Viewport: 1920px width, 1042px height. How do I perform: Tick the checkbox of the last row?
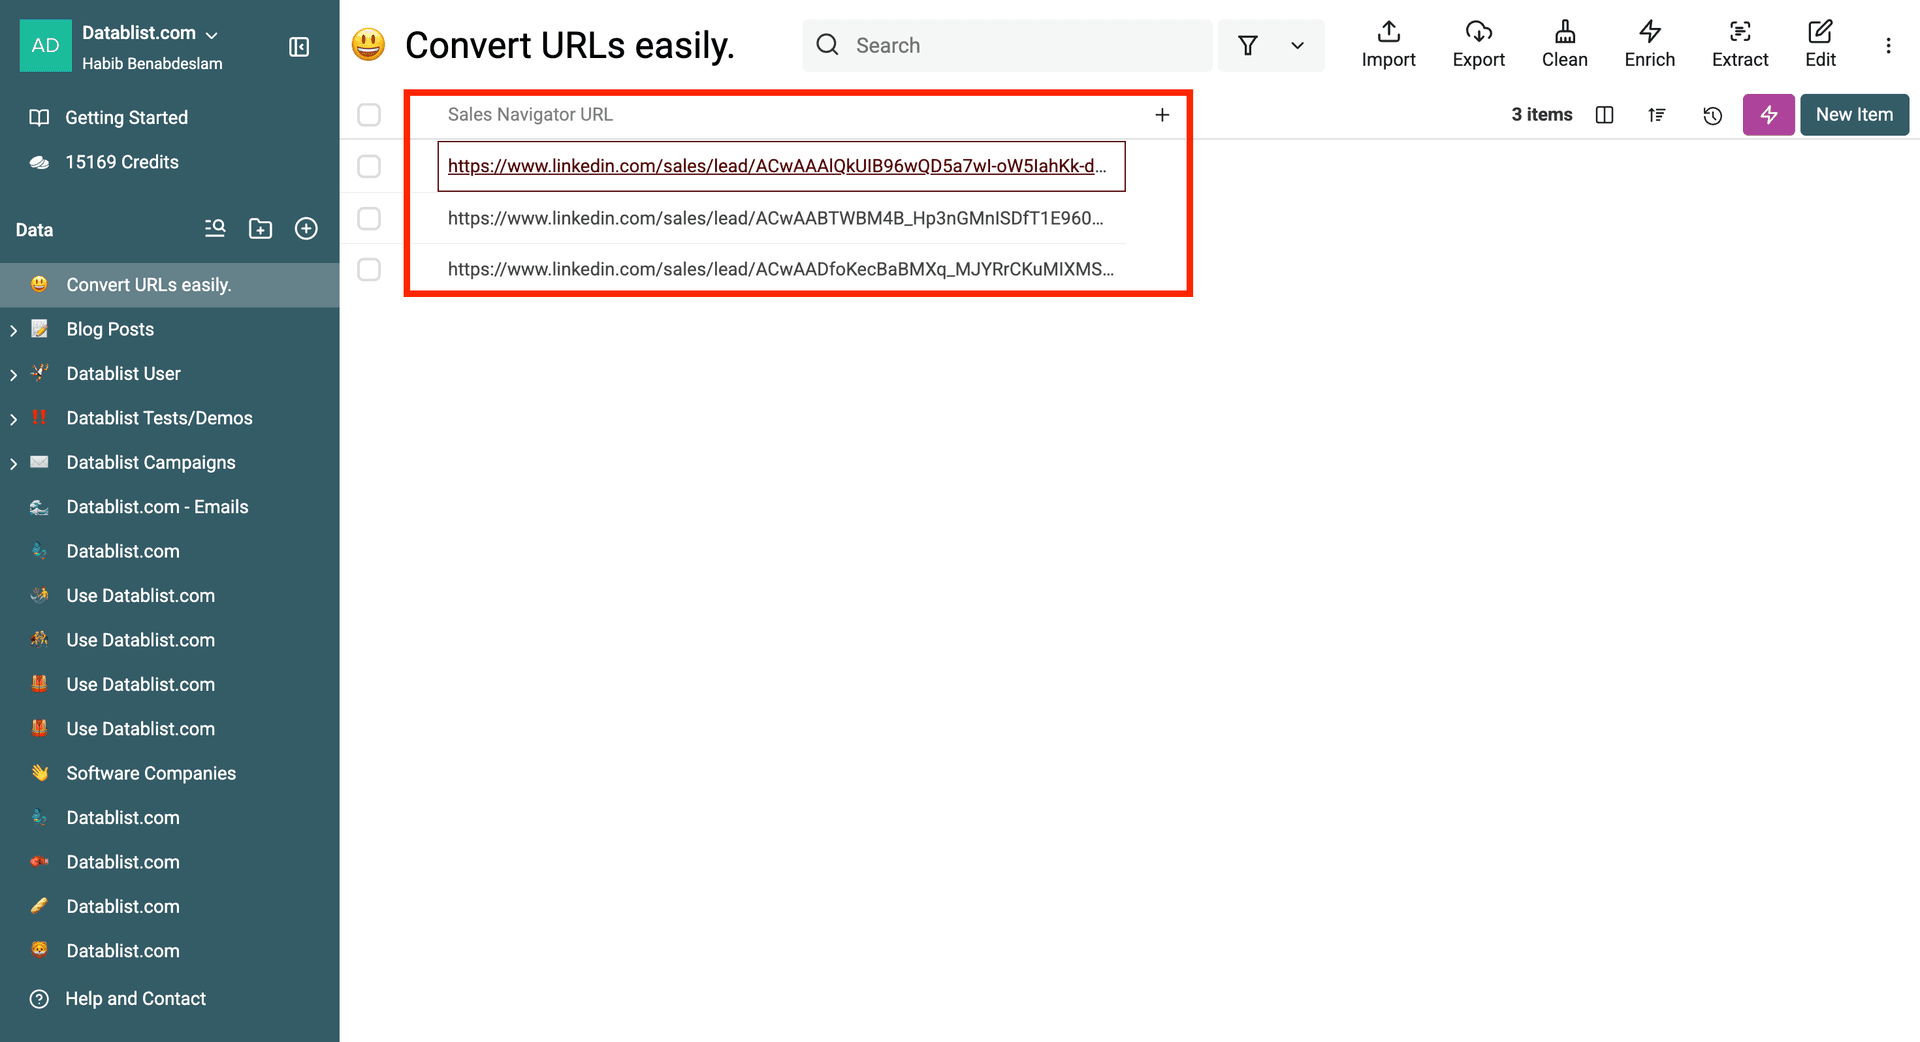(369, 269)
